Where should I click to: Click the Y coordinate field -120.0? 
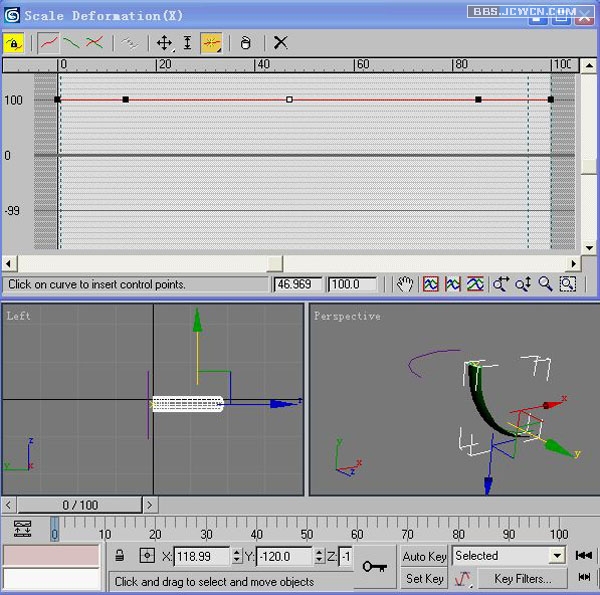tap(284, 556)
